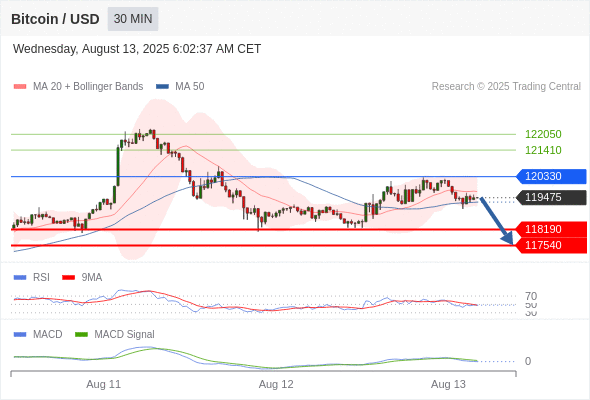Click the 122050 resistance level label
Screen dimensions: 590x400
pos(543,134)
